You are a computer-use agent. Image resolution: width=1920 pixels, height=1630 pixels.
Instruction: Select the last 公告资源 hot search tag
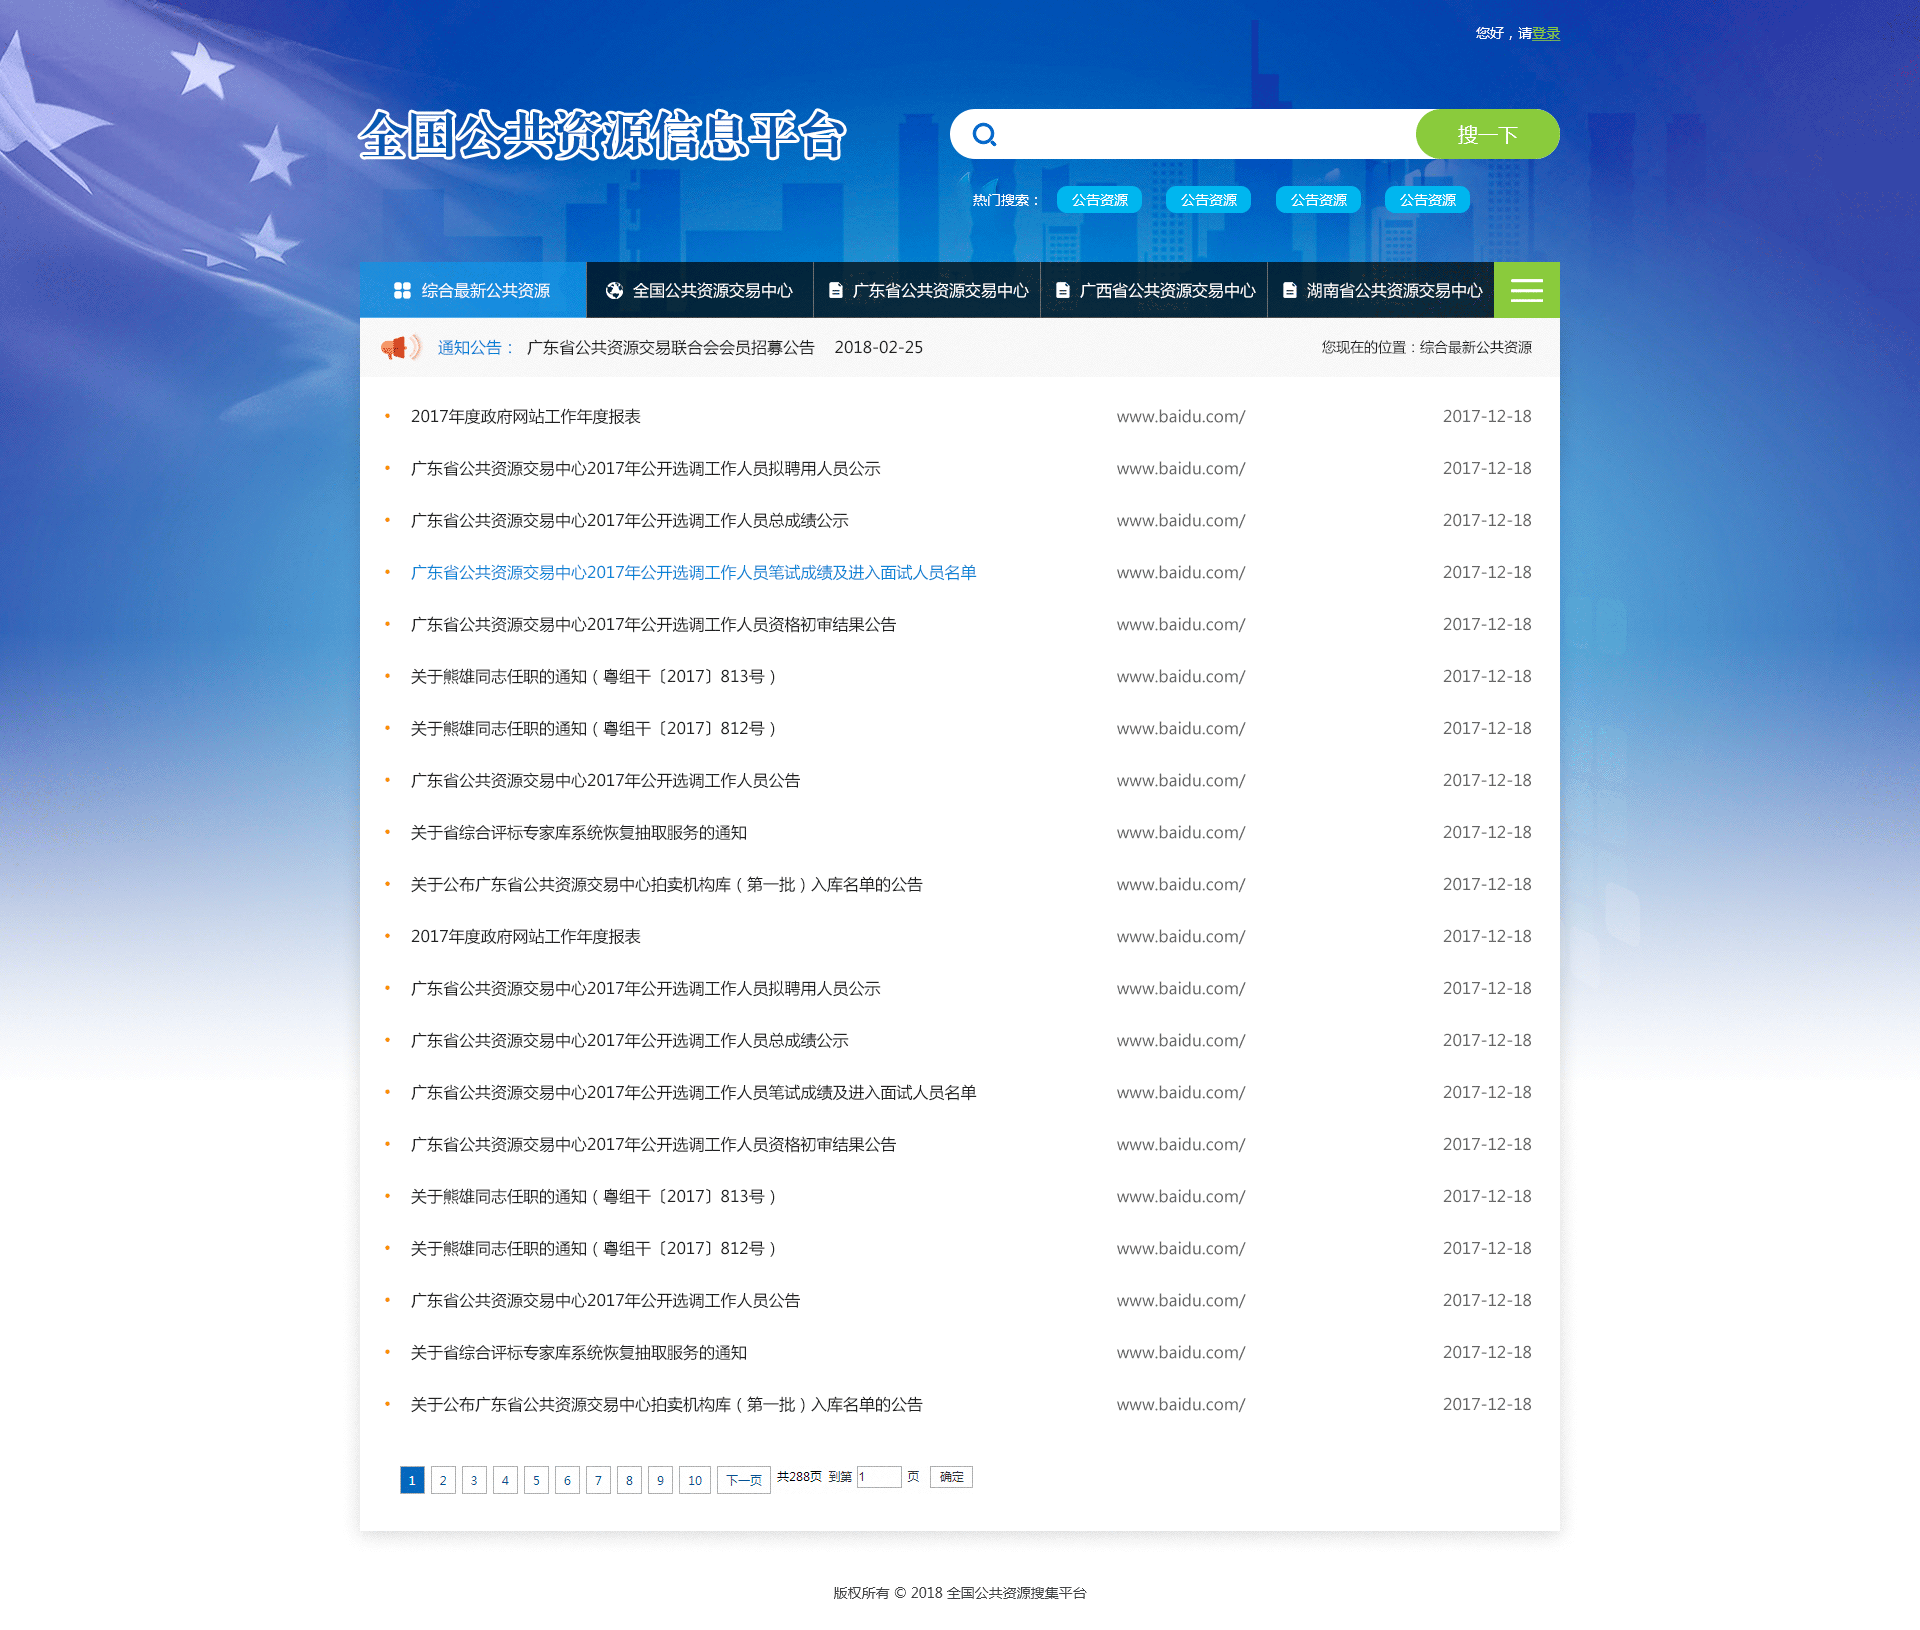[x=1427, y=200]
